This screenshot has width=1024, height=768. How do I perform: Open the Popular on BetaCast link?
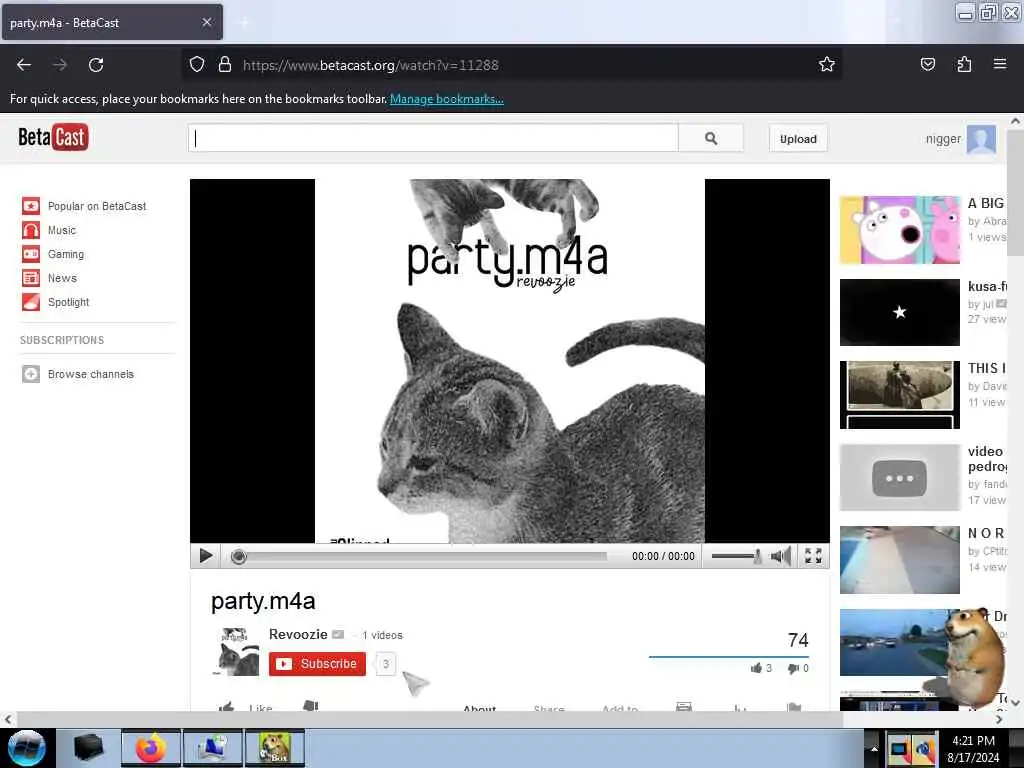tap(97, 206)
